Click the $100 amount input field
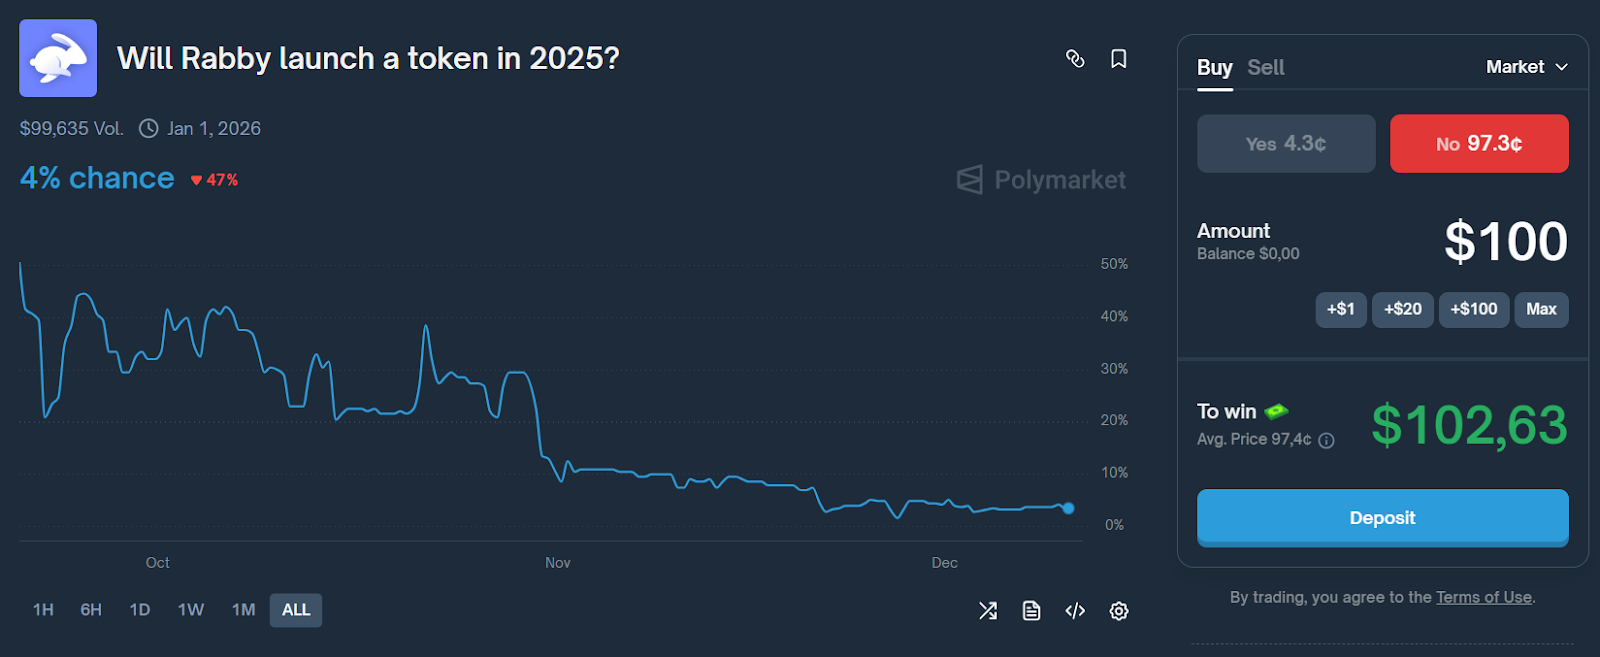This screenshot has width=1600, height=657. coord(1505,242)
